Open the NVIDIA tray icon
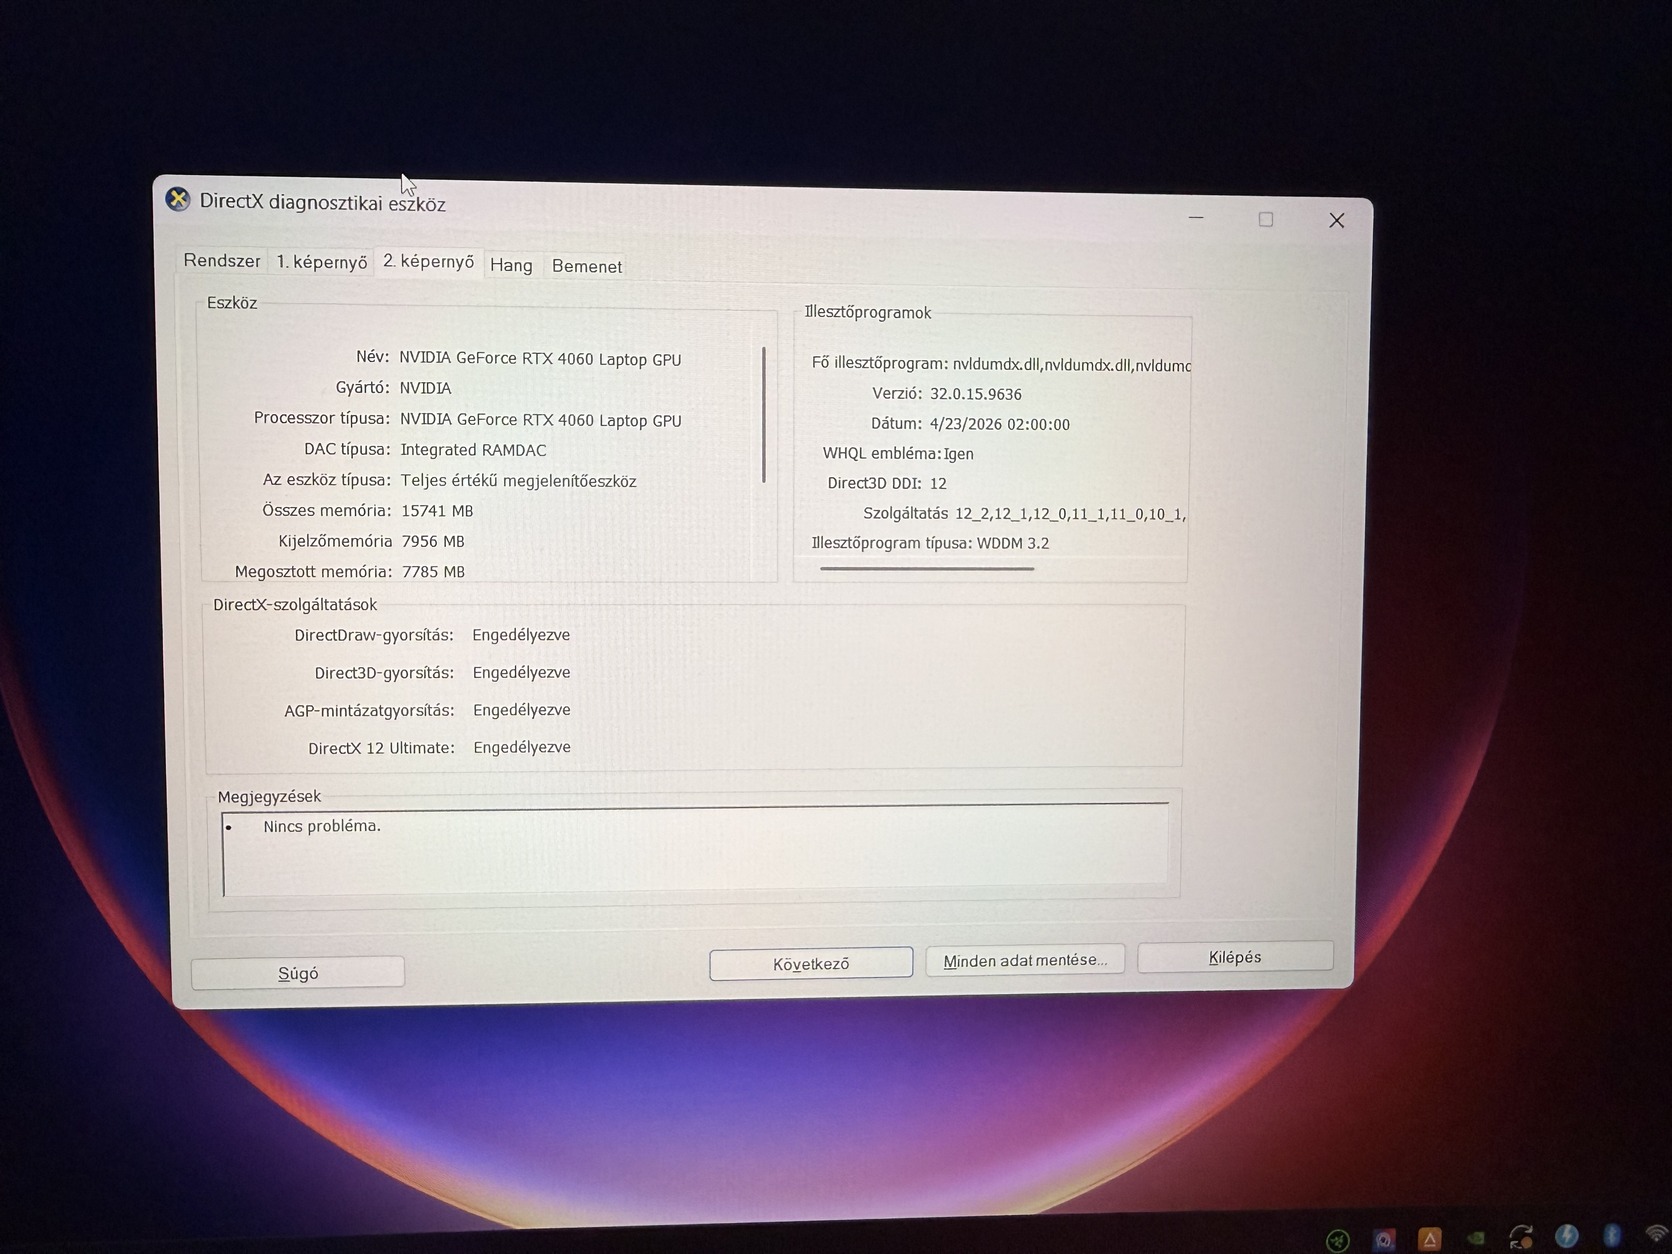Viewport: 1672px width, 1254px height. pos(1476,1239)
